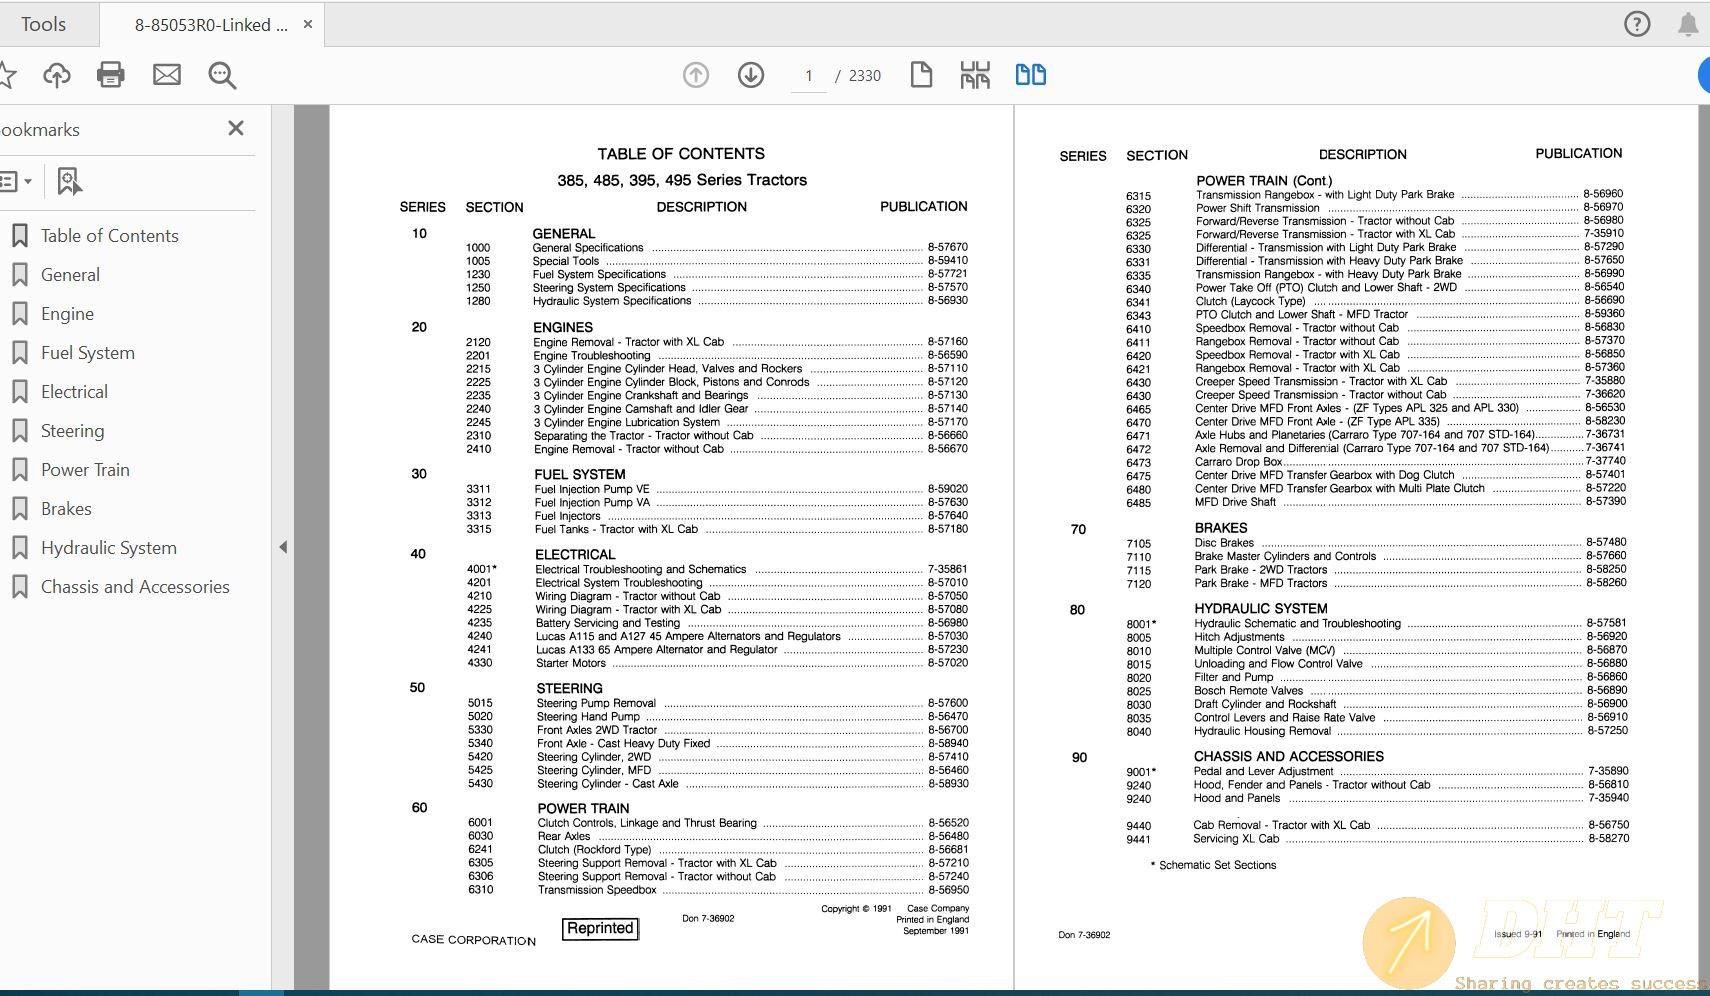Go to next page arrow

[751, 75]
